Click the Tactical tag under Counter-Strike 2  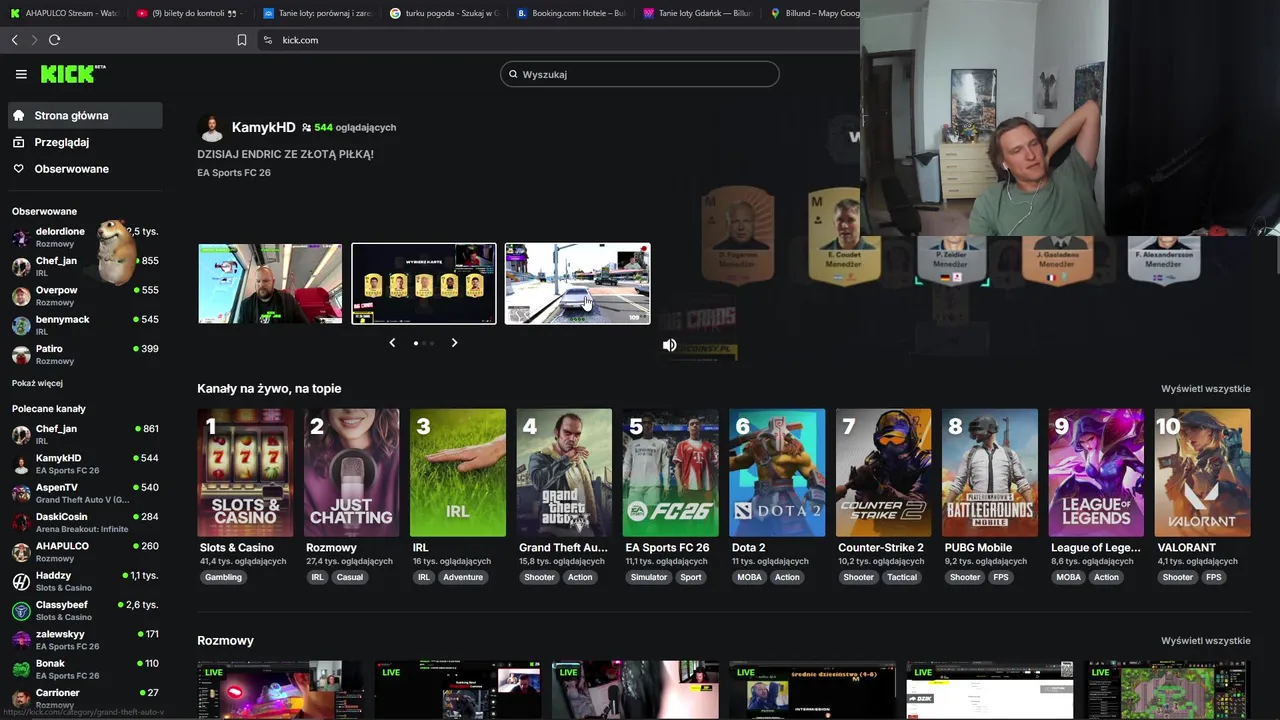point(902,577)
